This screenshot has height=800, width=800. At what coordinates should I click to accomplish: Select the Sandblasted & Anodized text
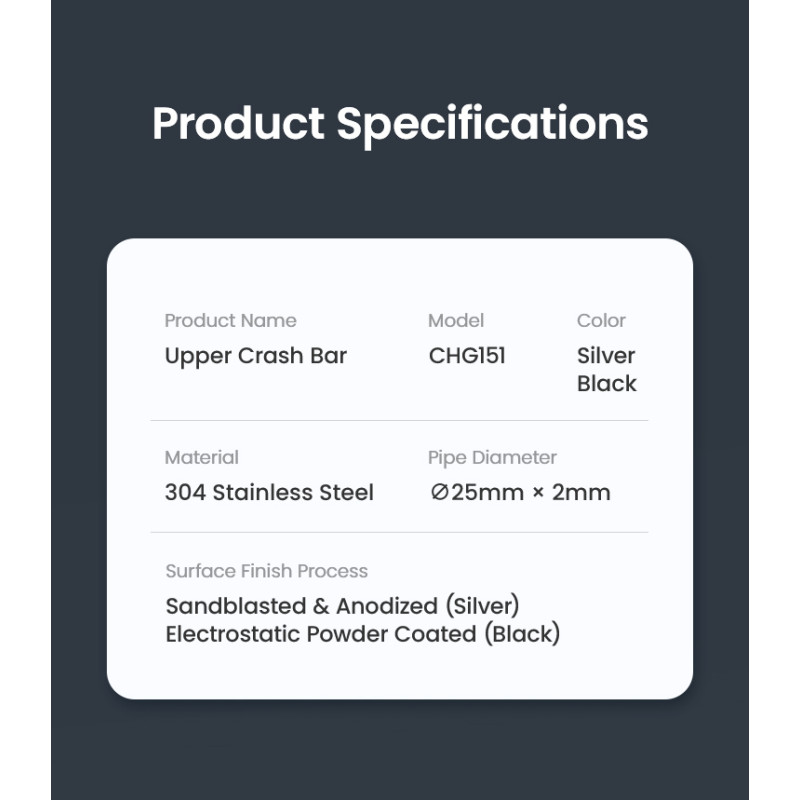[301, 607]
